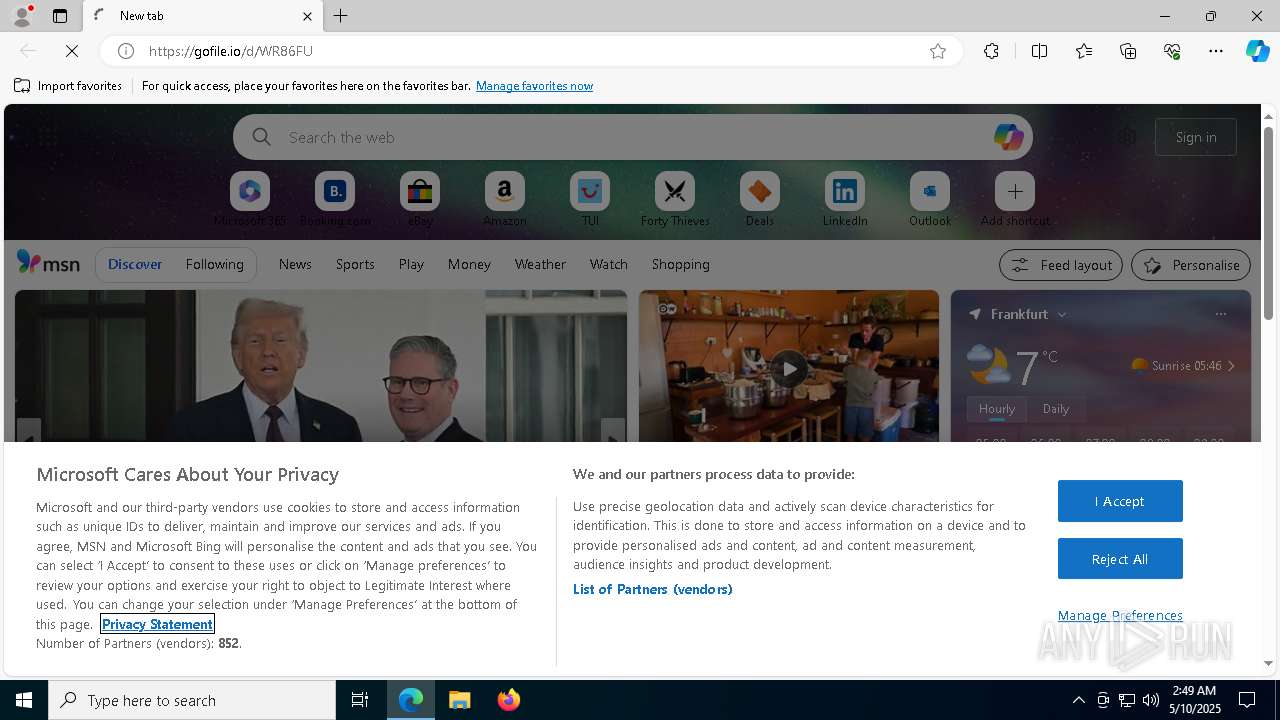The image size is (1280, 720).
Task: Open the Feed layout options
Action: tap(1061, 265)
